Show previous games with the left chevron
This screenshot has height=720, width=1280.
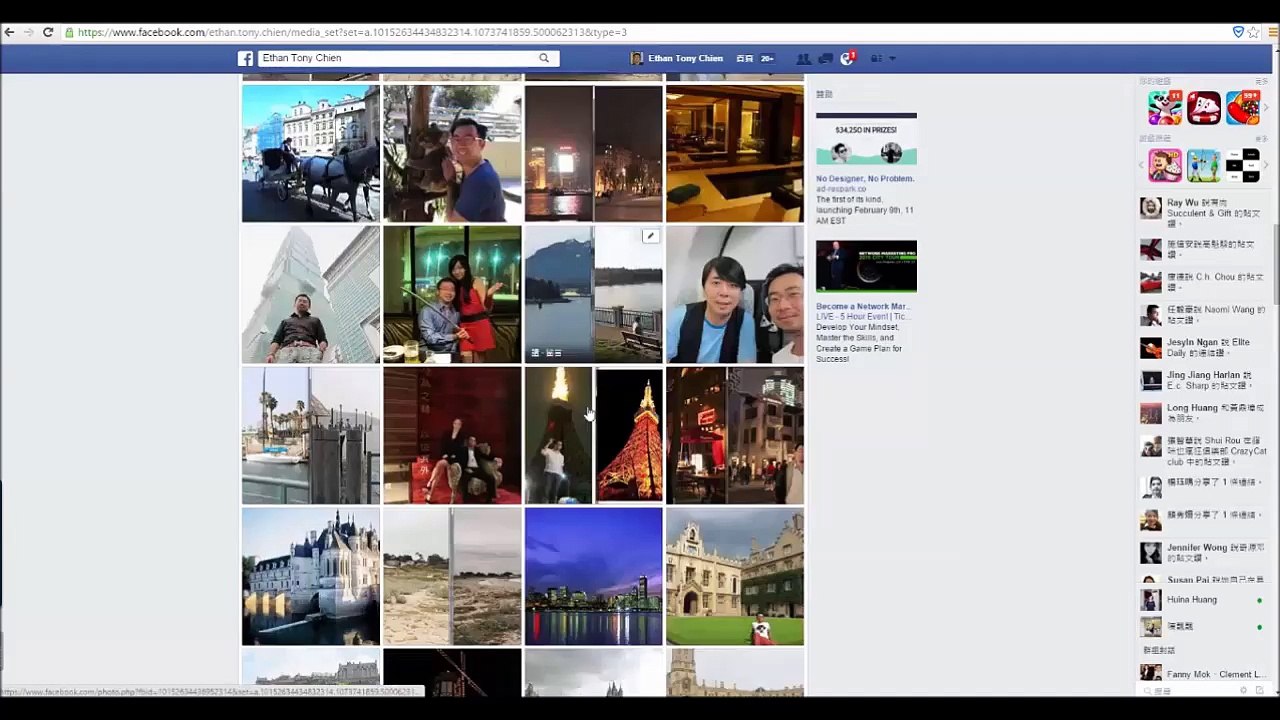coord(1142,165)
